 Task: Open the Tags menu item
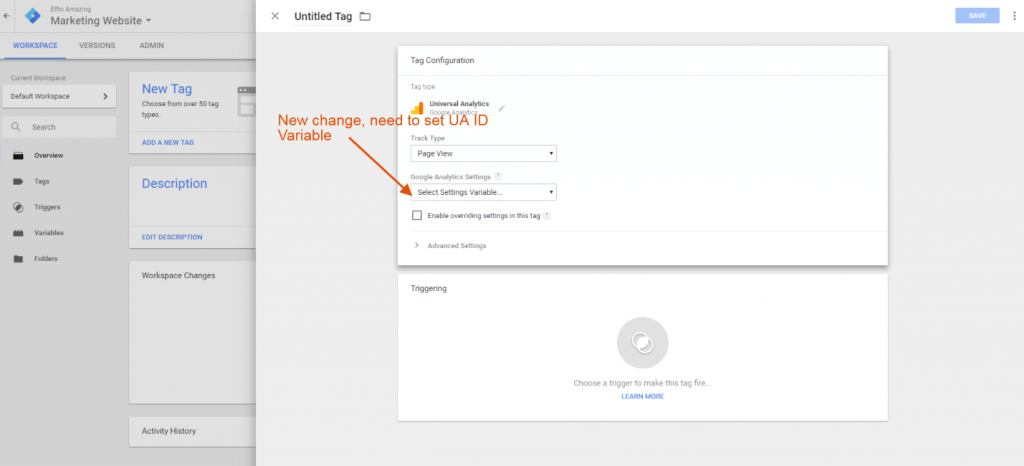tap(42, 181)
